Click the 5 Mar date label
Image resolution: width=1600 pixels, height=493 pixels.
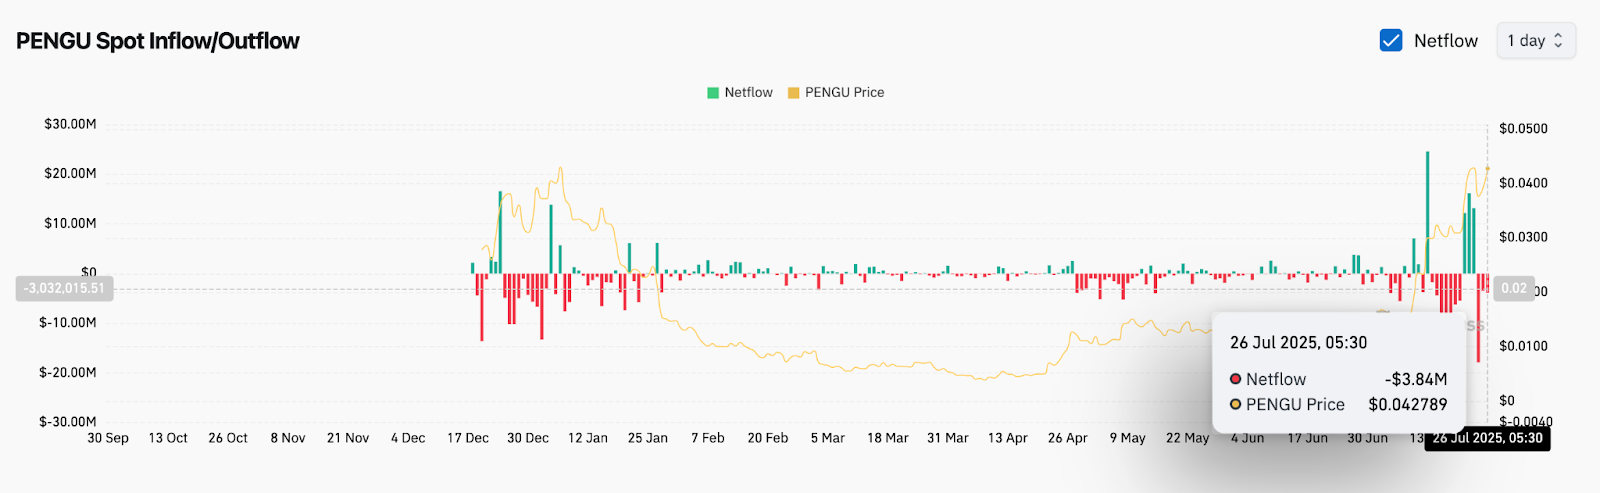pos(828,438)
